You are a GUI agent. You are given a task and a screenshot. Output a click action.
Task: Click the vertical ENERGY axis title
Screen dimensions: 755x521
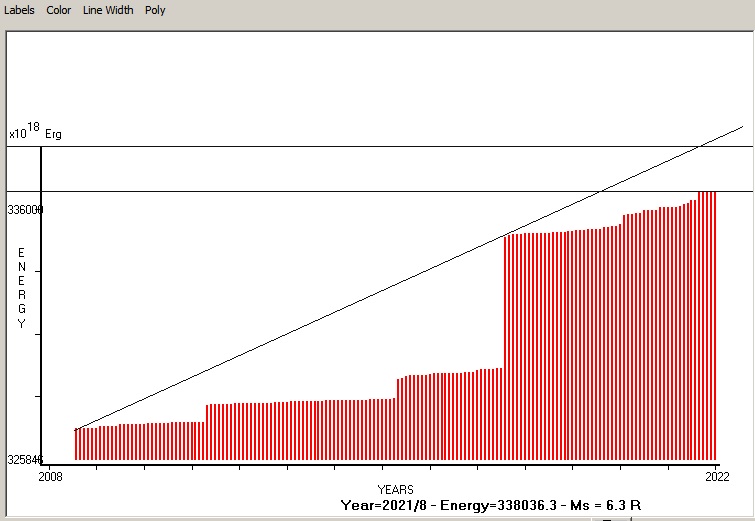pyautogui.click(x=21, y=288)
